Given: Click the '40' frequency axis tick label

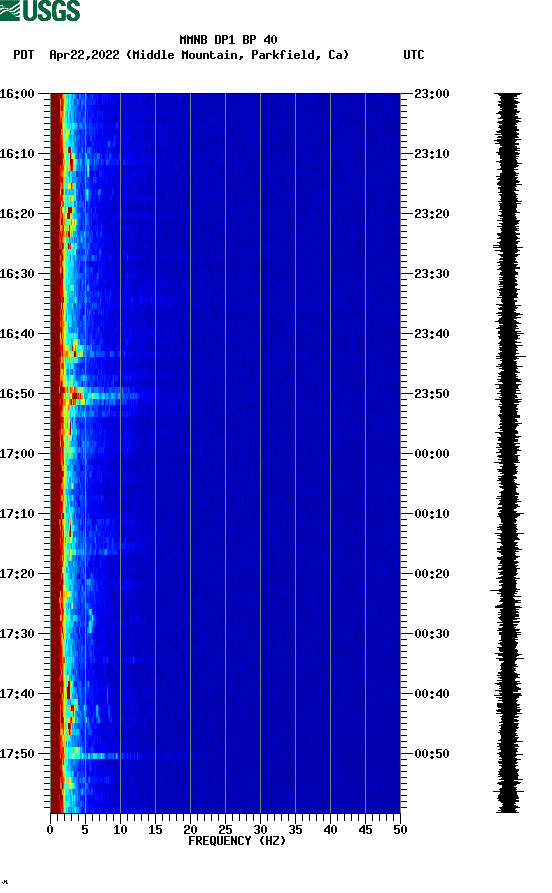Looking at the screenshot, I should tap(330, 830).
